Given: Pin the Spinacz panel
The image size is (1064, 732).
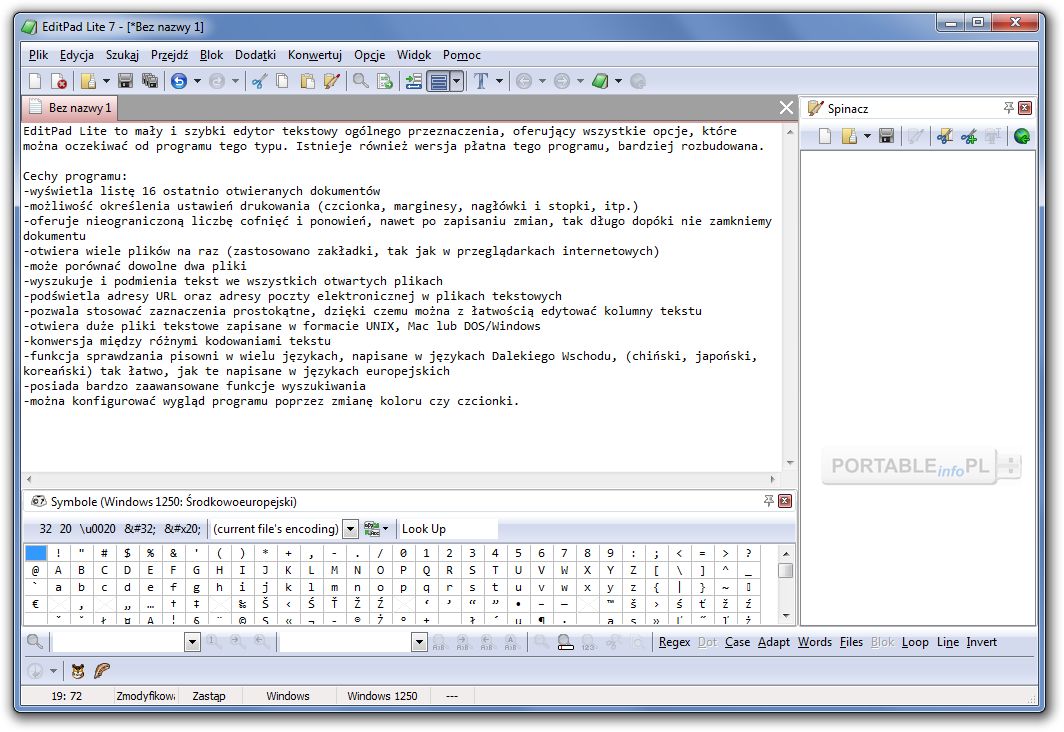Looking at the screenshot, I should (x=1008, y=108).
